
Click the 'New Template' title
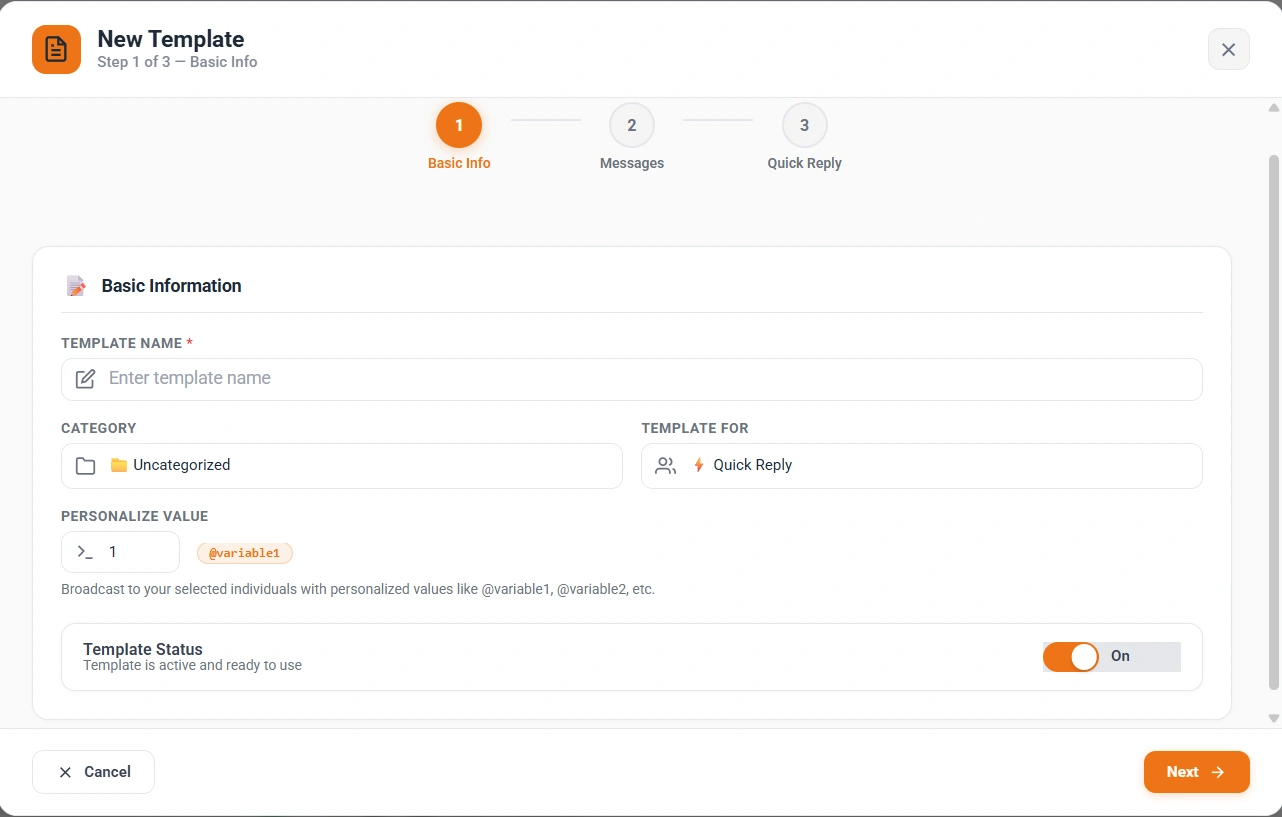pos(171,39)
